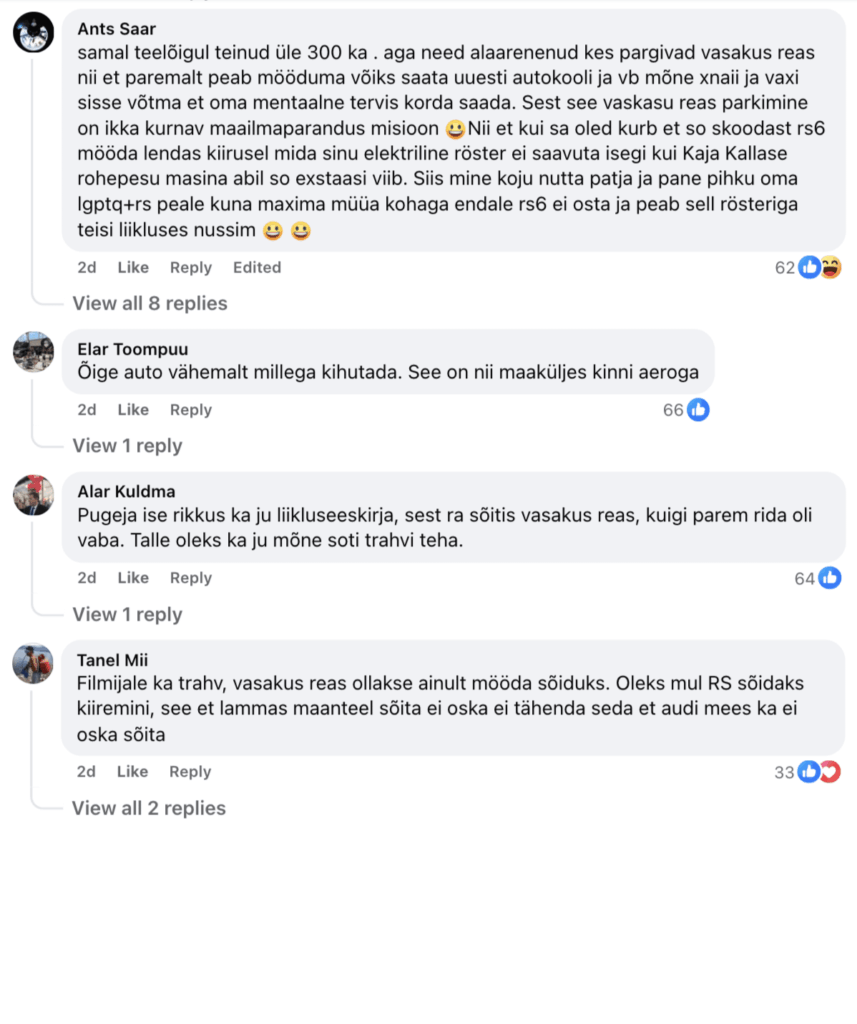Show edit history via "Edited" label
Viewport: 857px width, 1024px height.
257,267
